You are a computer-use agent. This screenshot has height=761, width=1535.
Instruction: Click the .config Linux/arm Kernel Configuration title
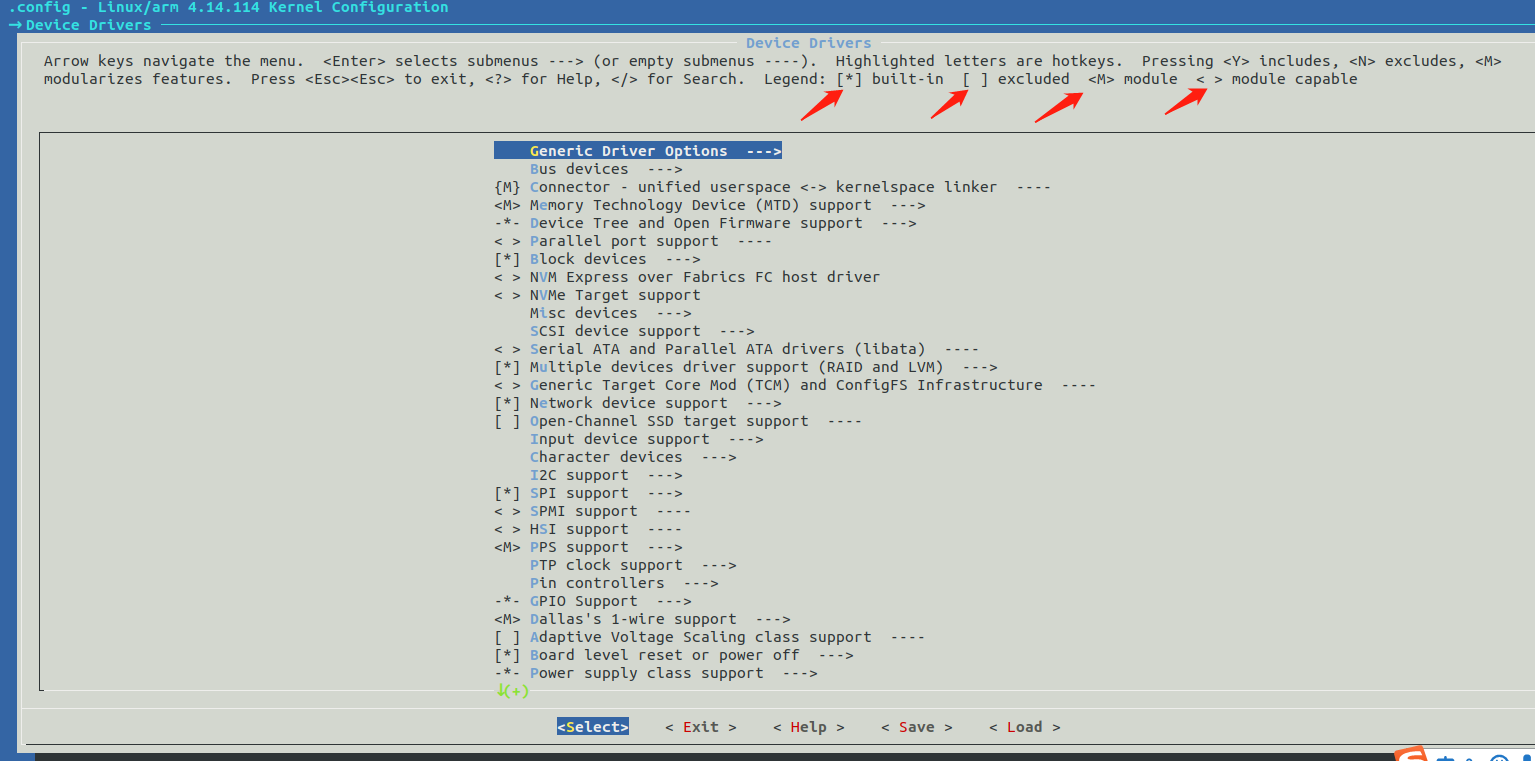228,7
